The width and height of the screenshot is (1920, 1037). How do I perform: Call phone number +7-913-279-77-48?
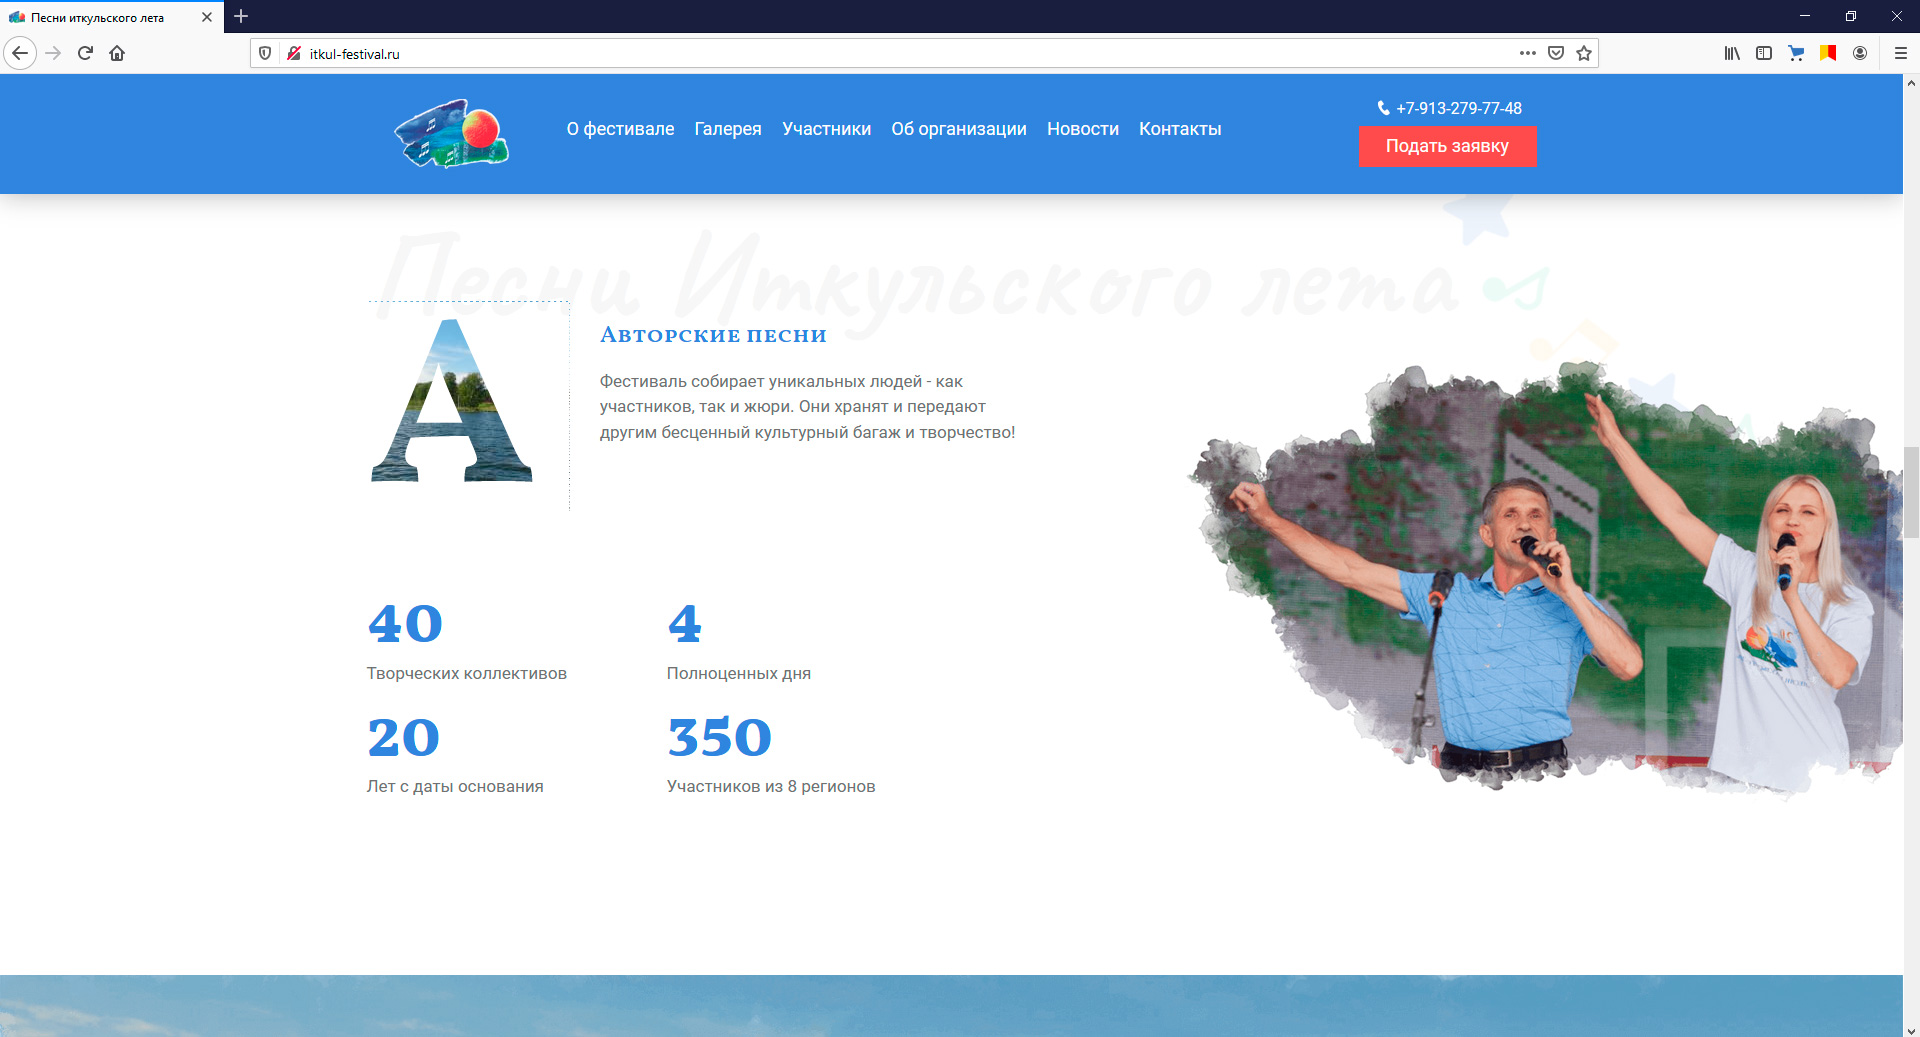pos(1459,108)
